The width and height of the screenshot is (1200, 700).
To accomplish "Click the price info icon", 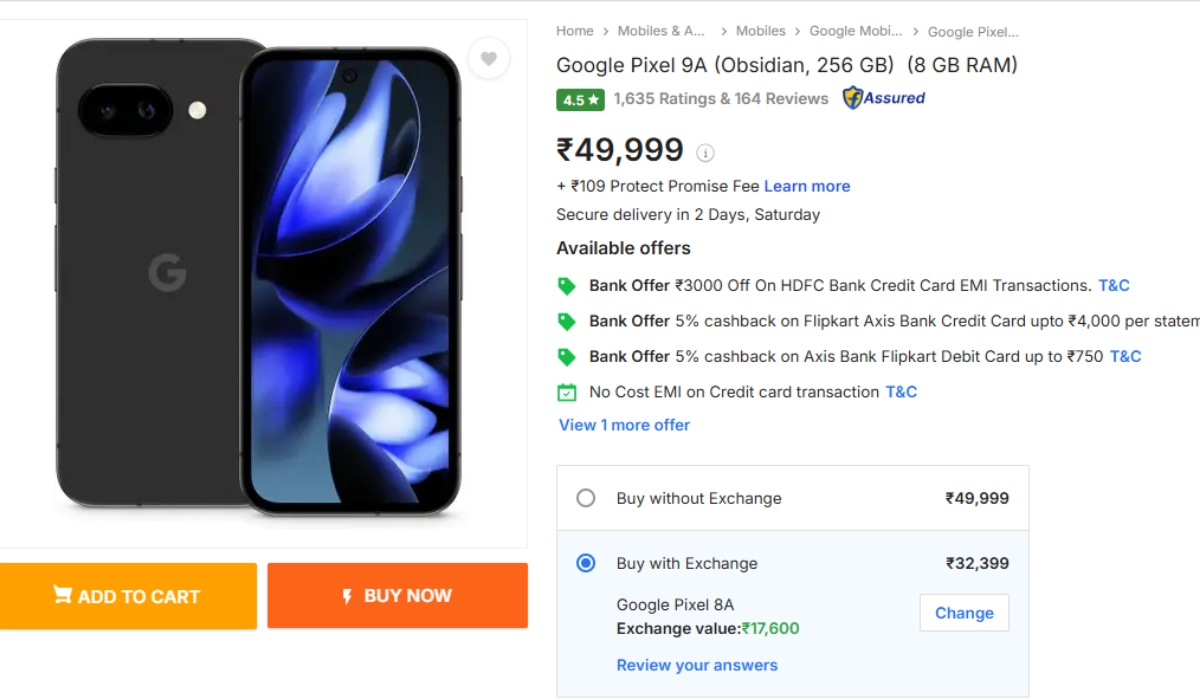I will 705,153.
